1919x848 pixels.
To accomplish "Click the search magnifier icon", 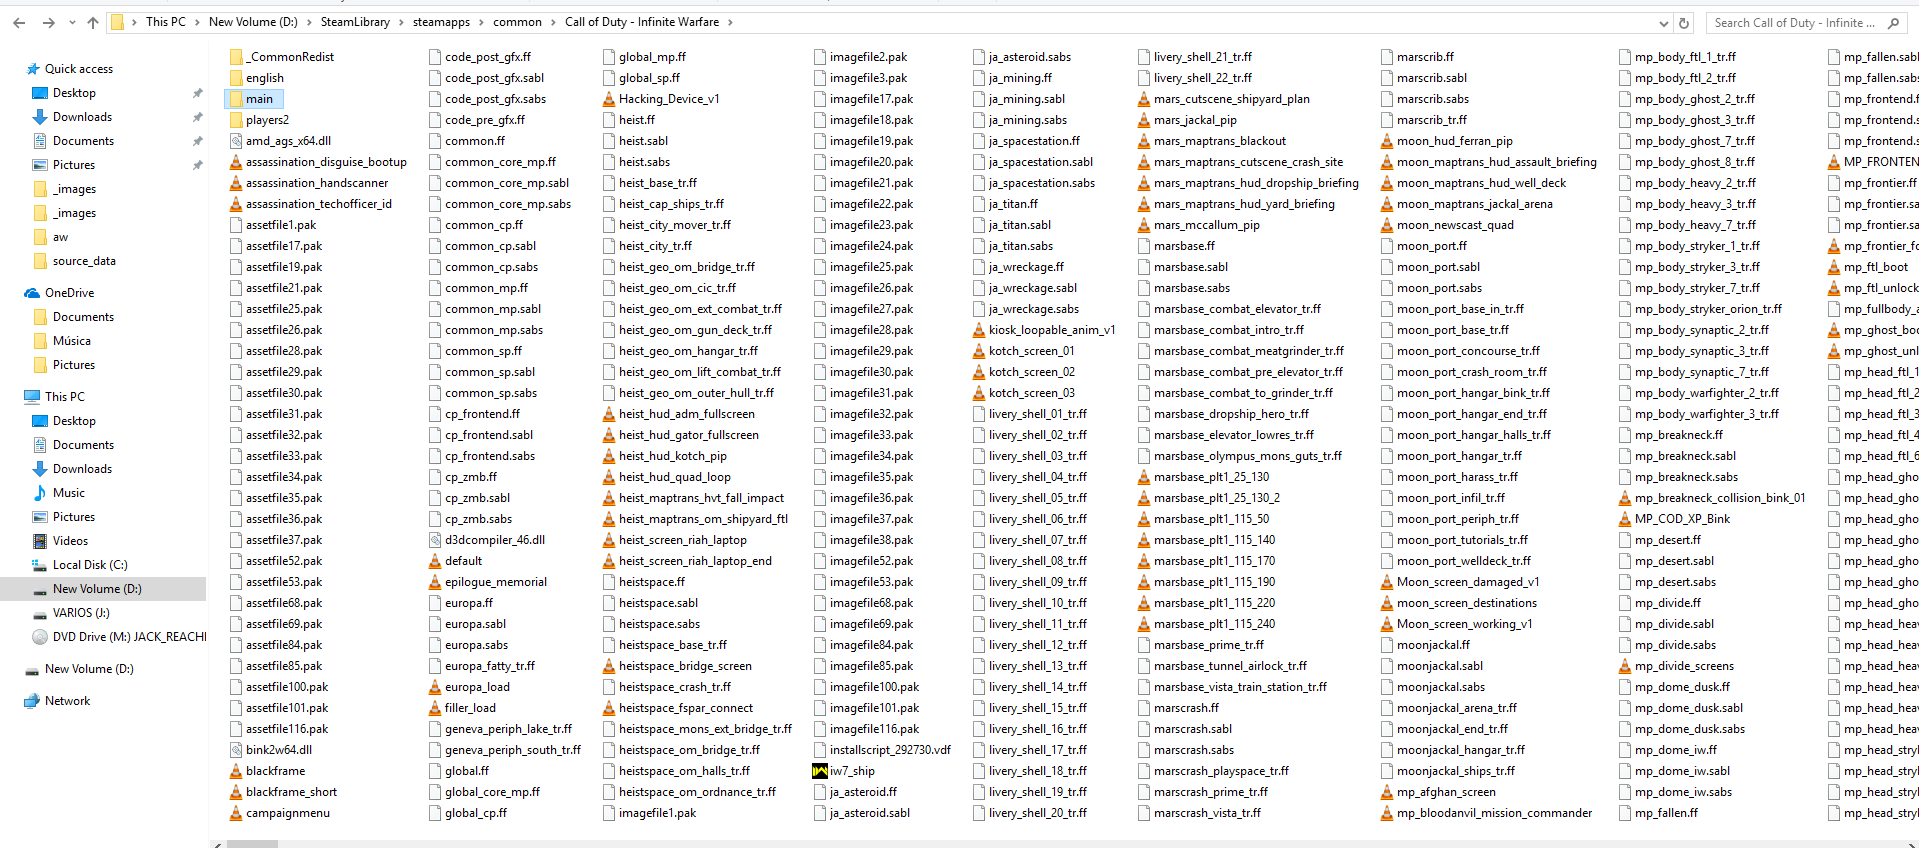I will click(1893, 22).
